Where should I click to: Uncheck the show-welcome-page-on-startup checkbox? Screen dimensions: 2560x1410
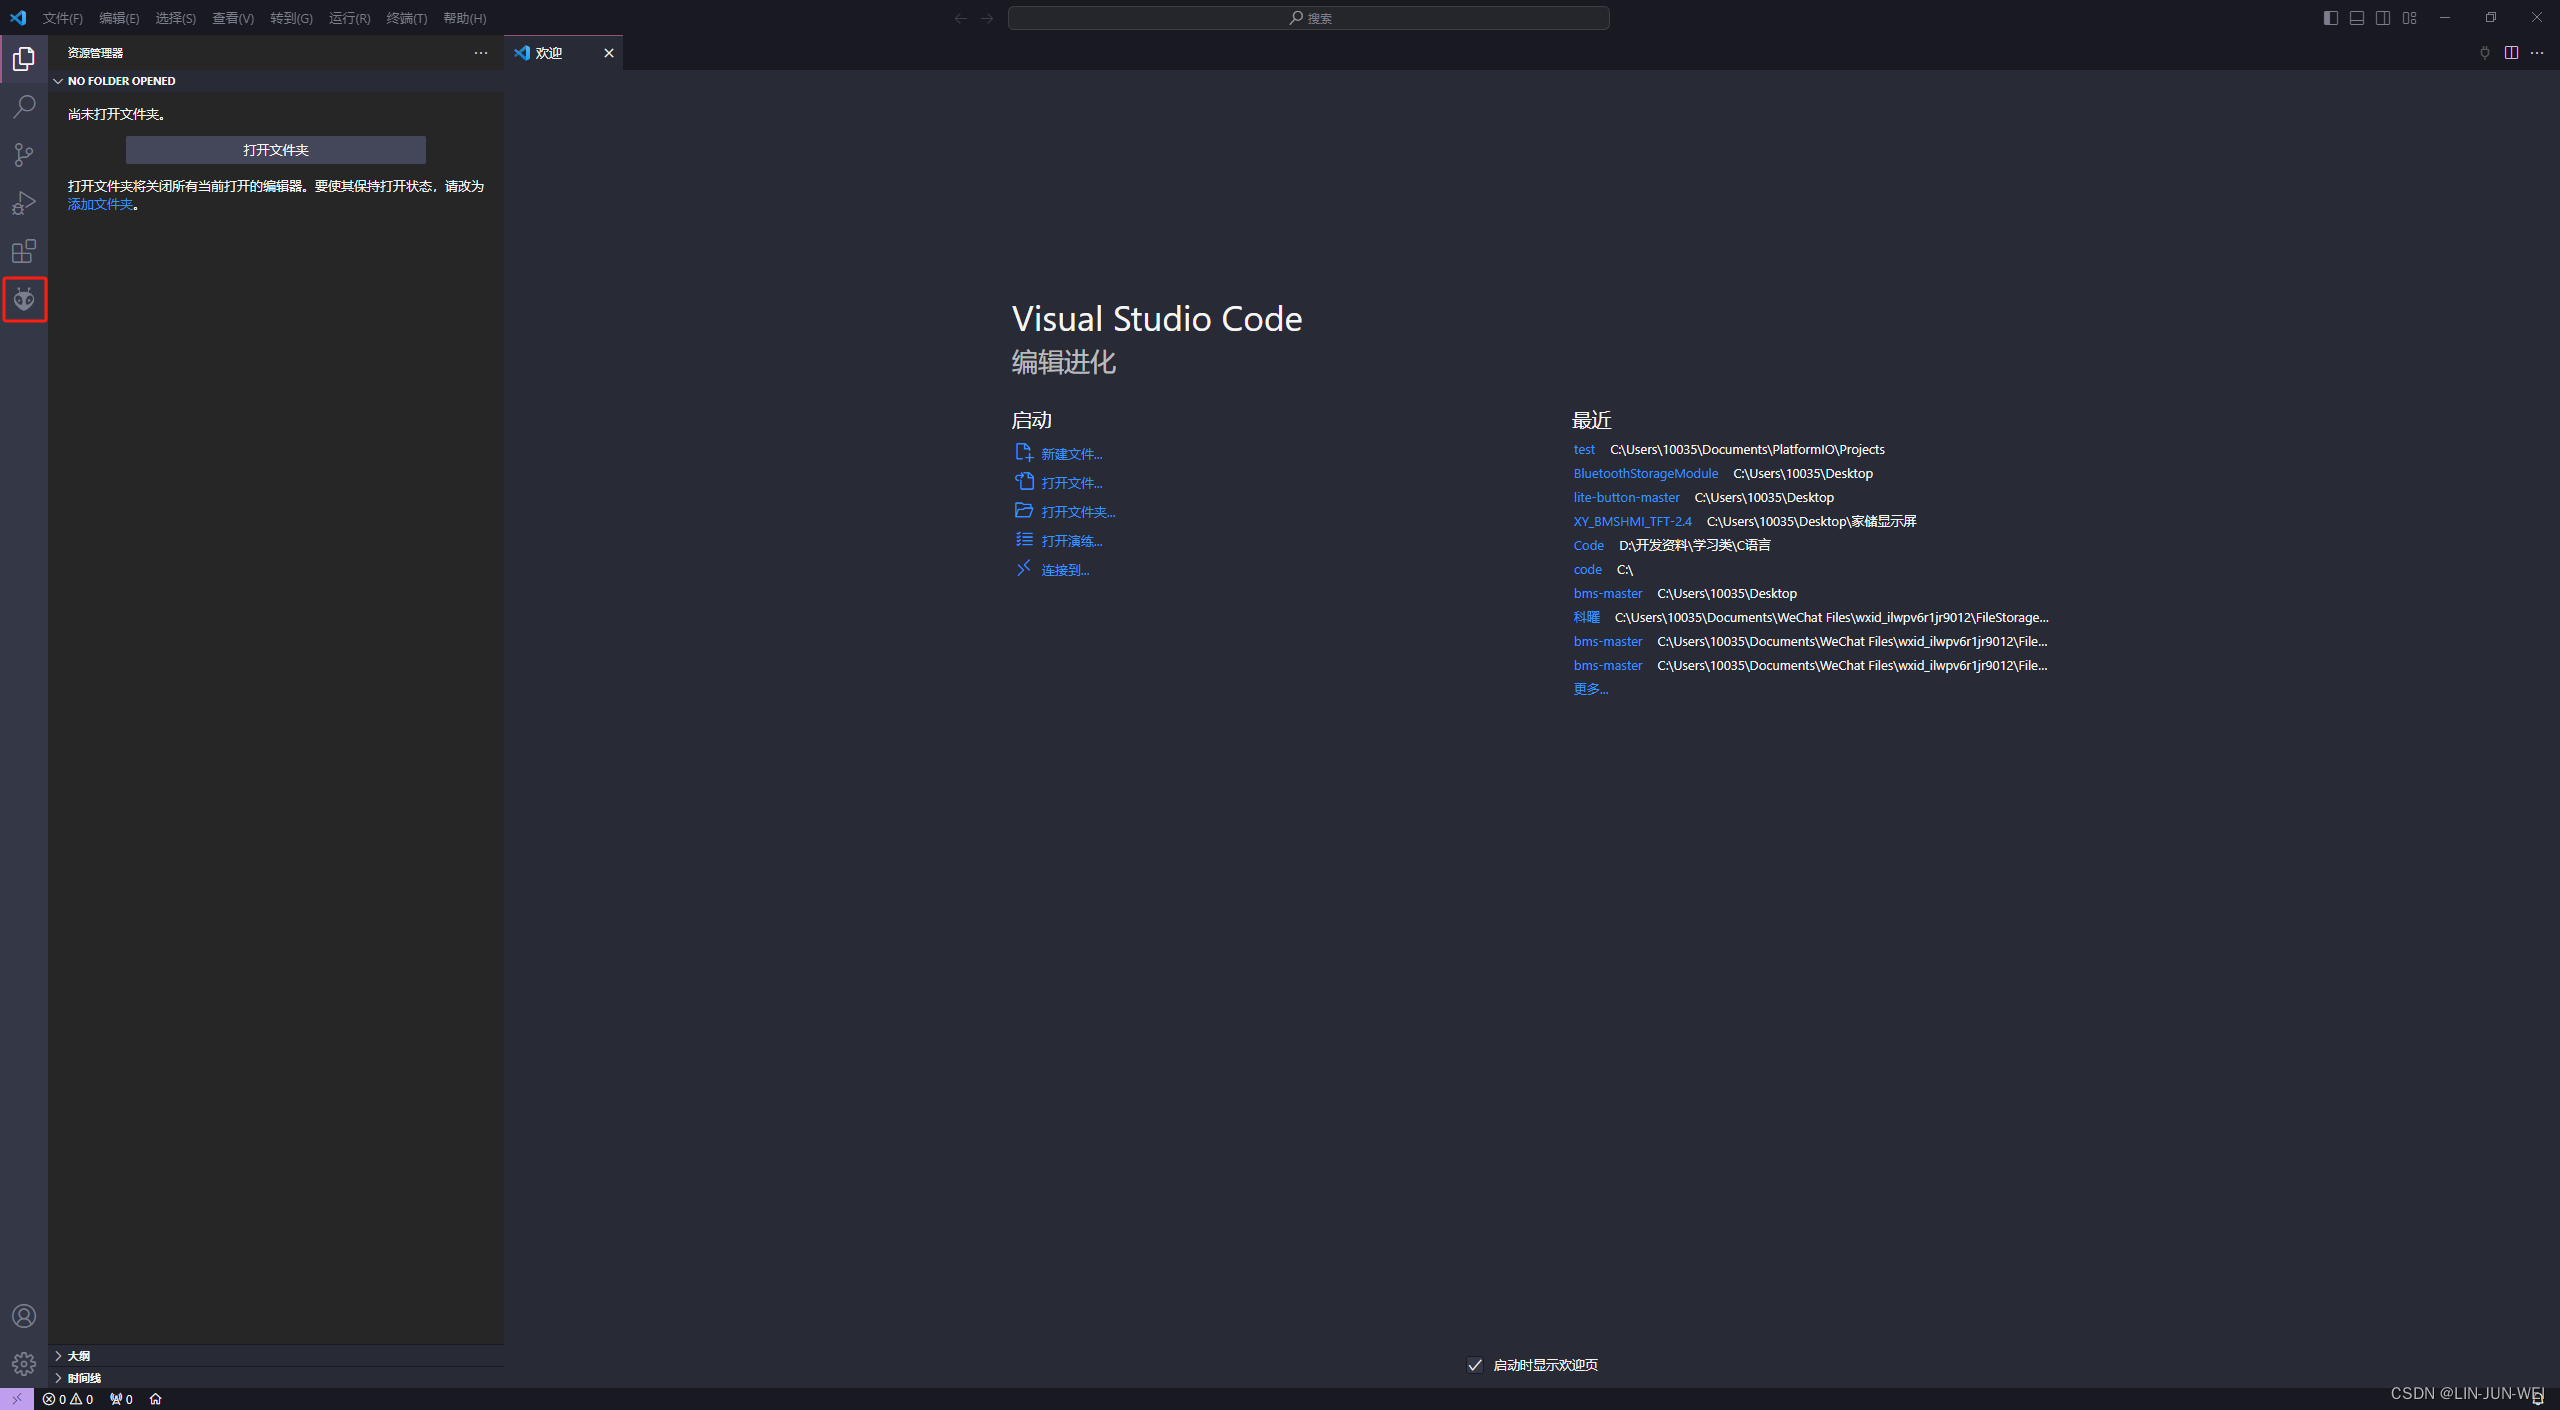[1475, 1365]
